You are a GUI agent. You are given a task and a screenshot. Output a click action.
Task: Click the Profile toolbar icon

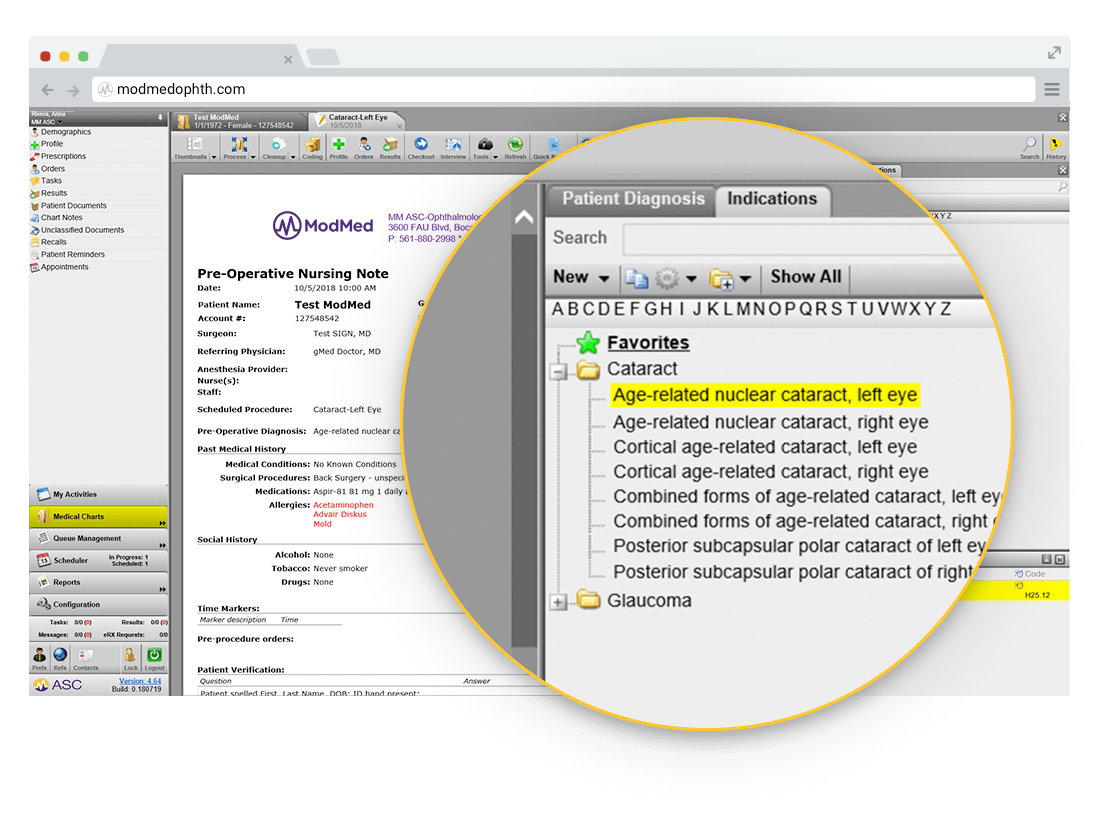point(339,144)
